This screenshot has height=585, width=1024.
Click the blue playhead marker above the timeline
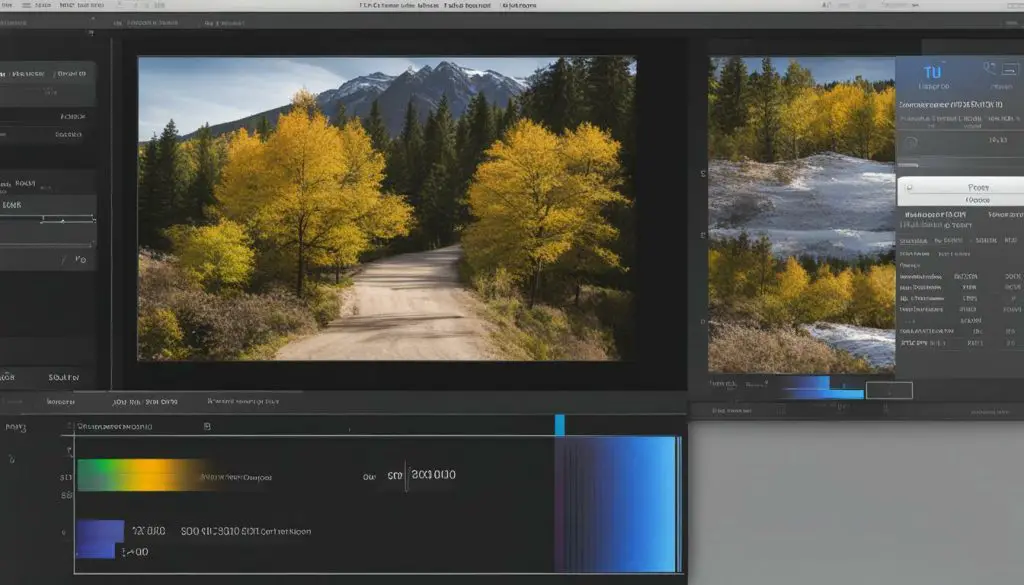[560, 424]
